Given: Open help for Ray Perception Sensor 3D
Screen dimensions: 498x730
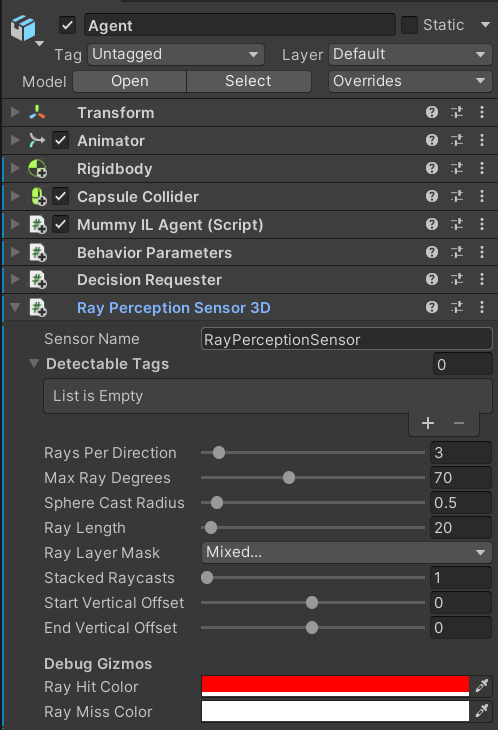Looking at the screenshot, I should [x=431, y=307].
